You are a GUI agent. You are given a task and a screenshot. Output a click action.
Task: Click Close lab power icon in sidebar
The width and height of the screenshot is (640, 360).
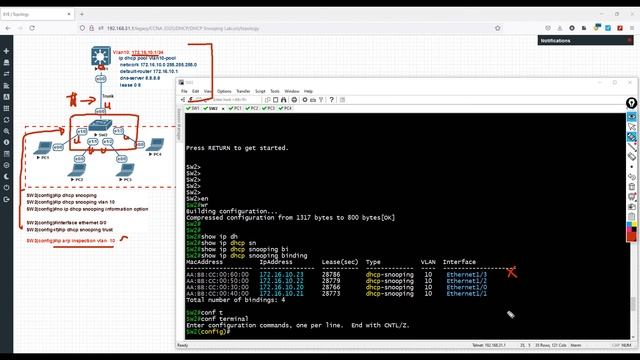tap(6, 188)
